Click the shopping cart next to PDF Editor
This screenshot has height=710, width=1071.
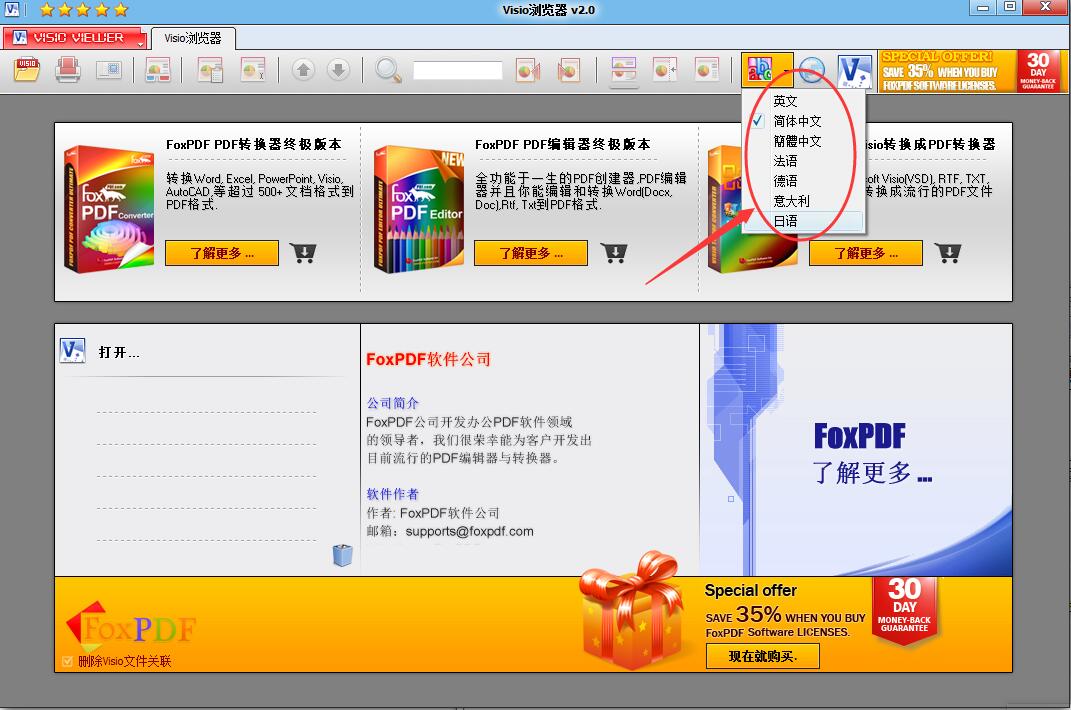614,253
